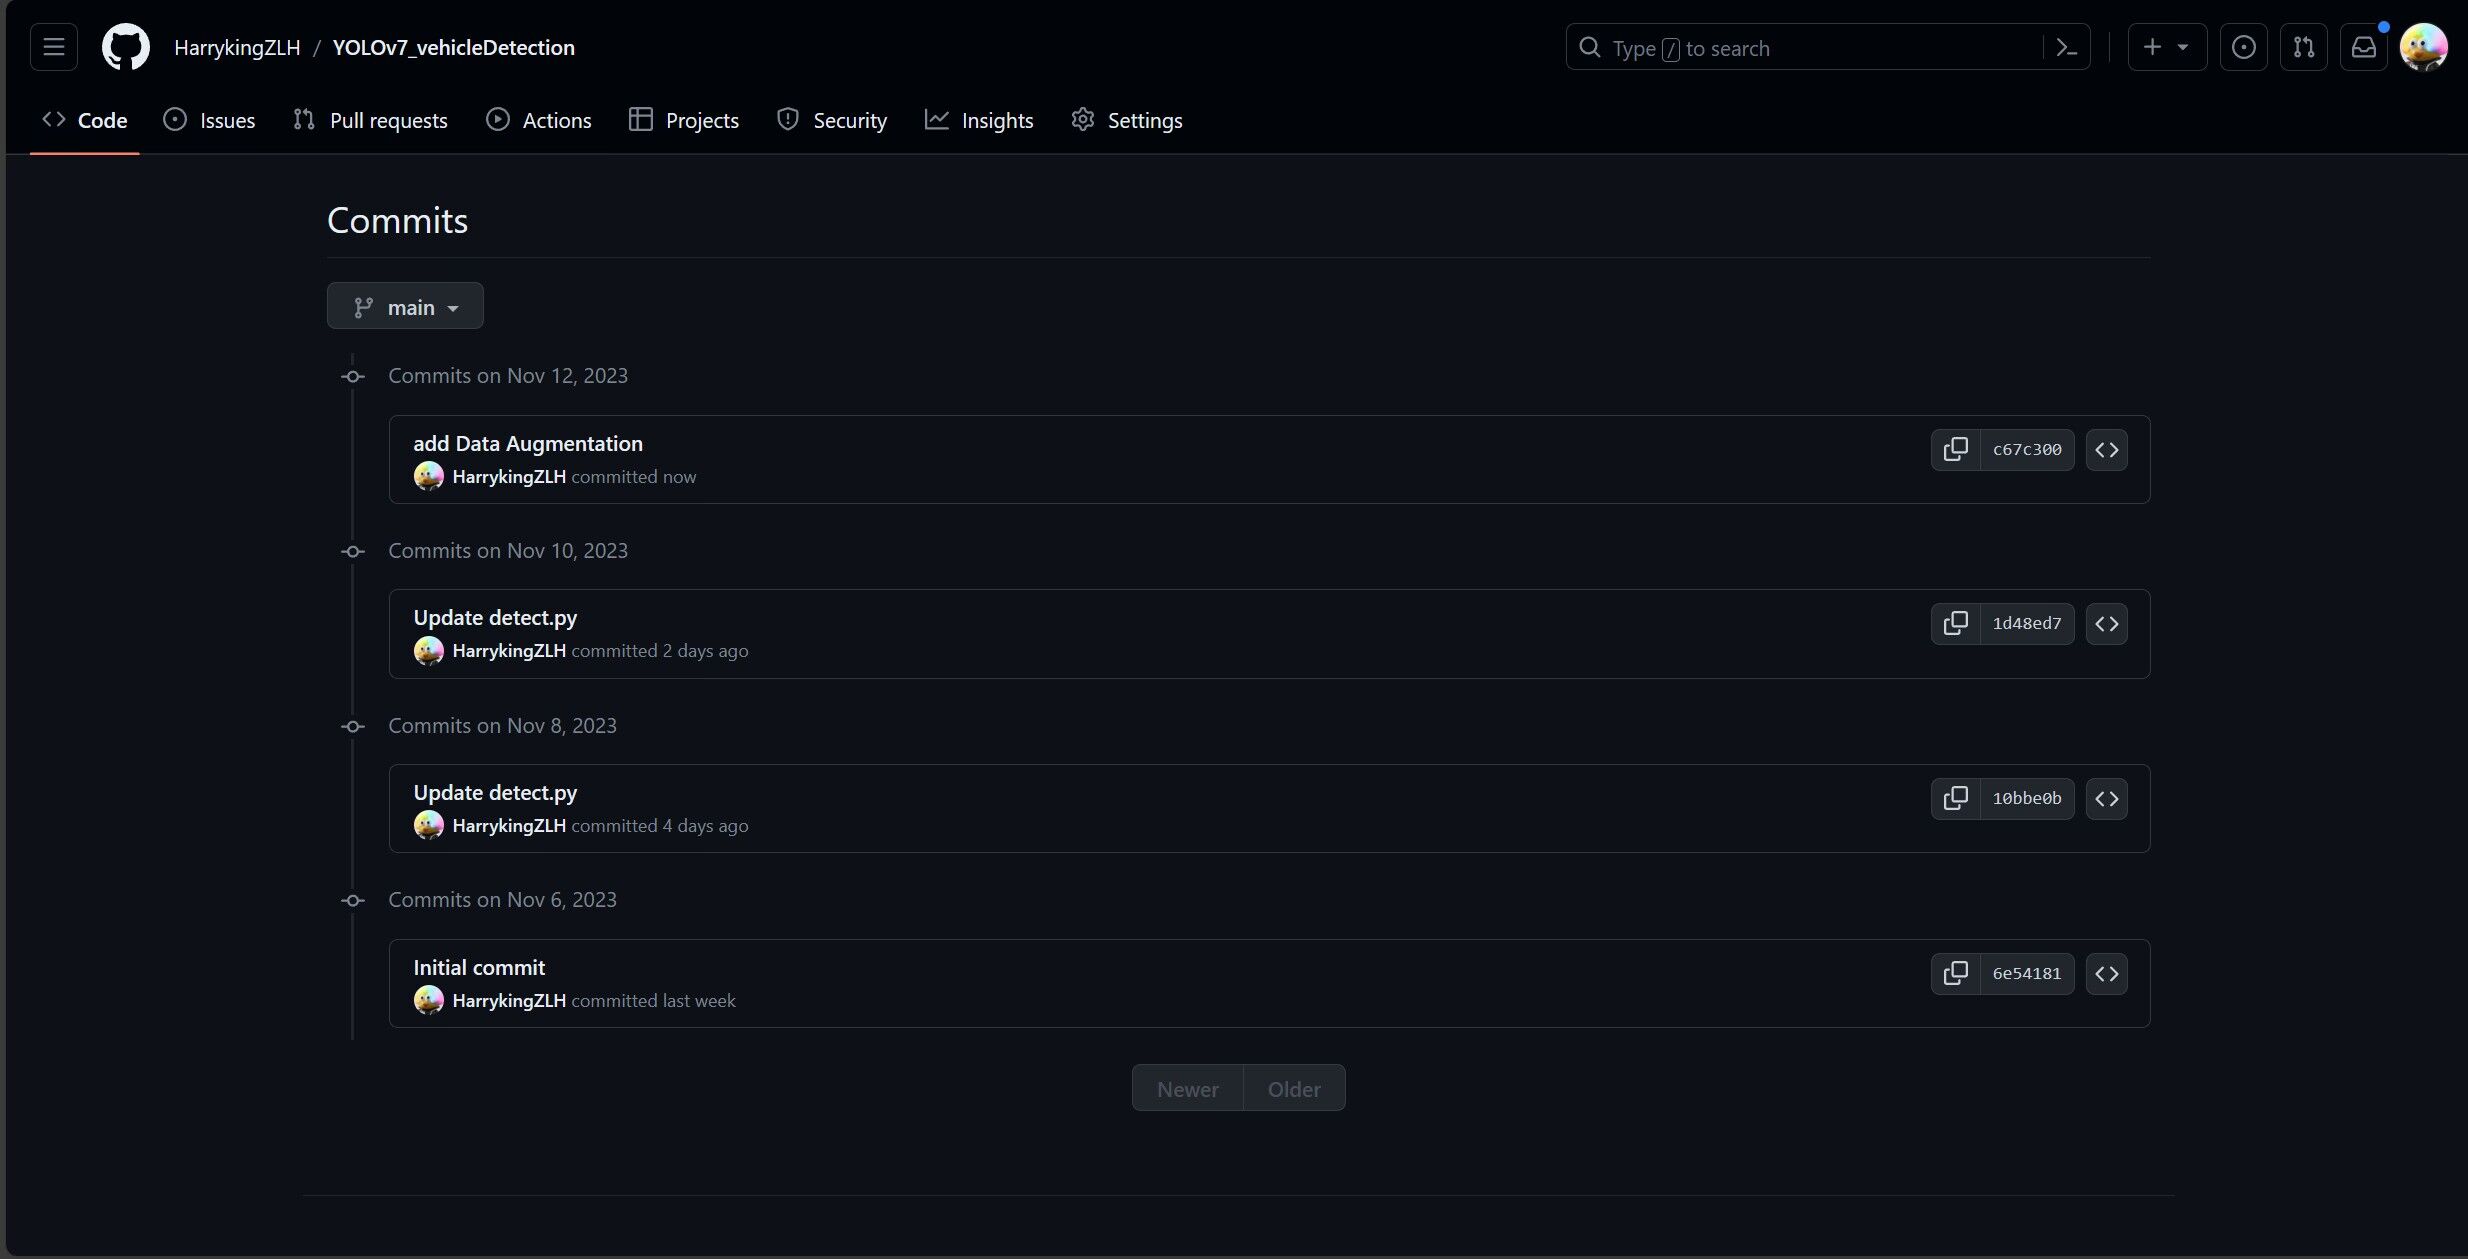Browse repository at commit 1d48ed7
The height and width of the screenshot is (1259, 2468).
(x=2106, y=624)
